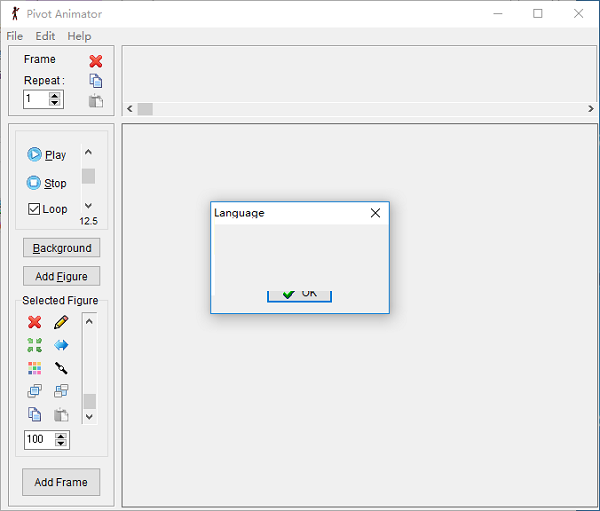Click the speed scrollbar thumb
This screenshot has width=600, height=511.
click(88, 176)
